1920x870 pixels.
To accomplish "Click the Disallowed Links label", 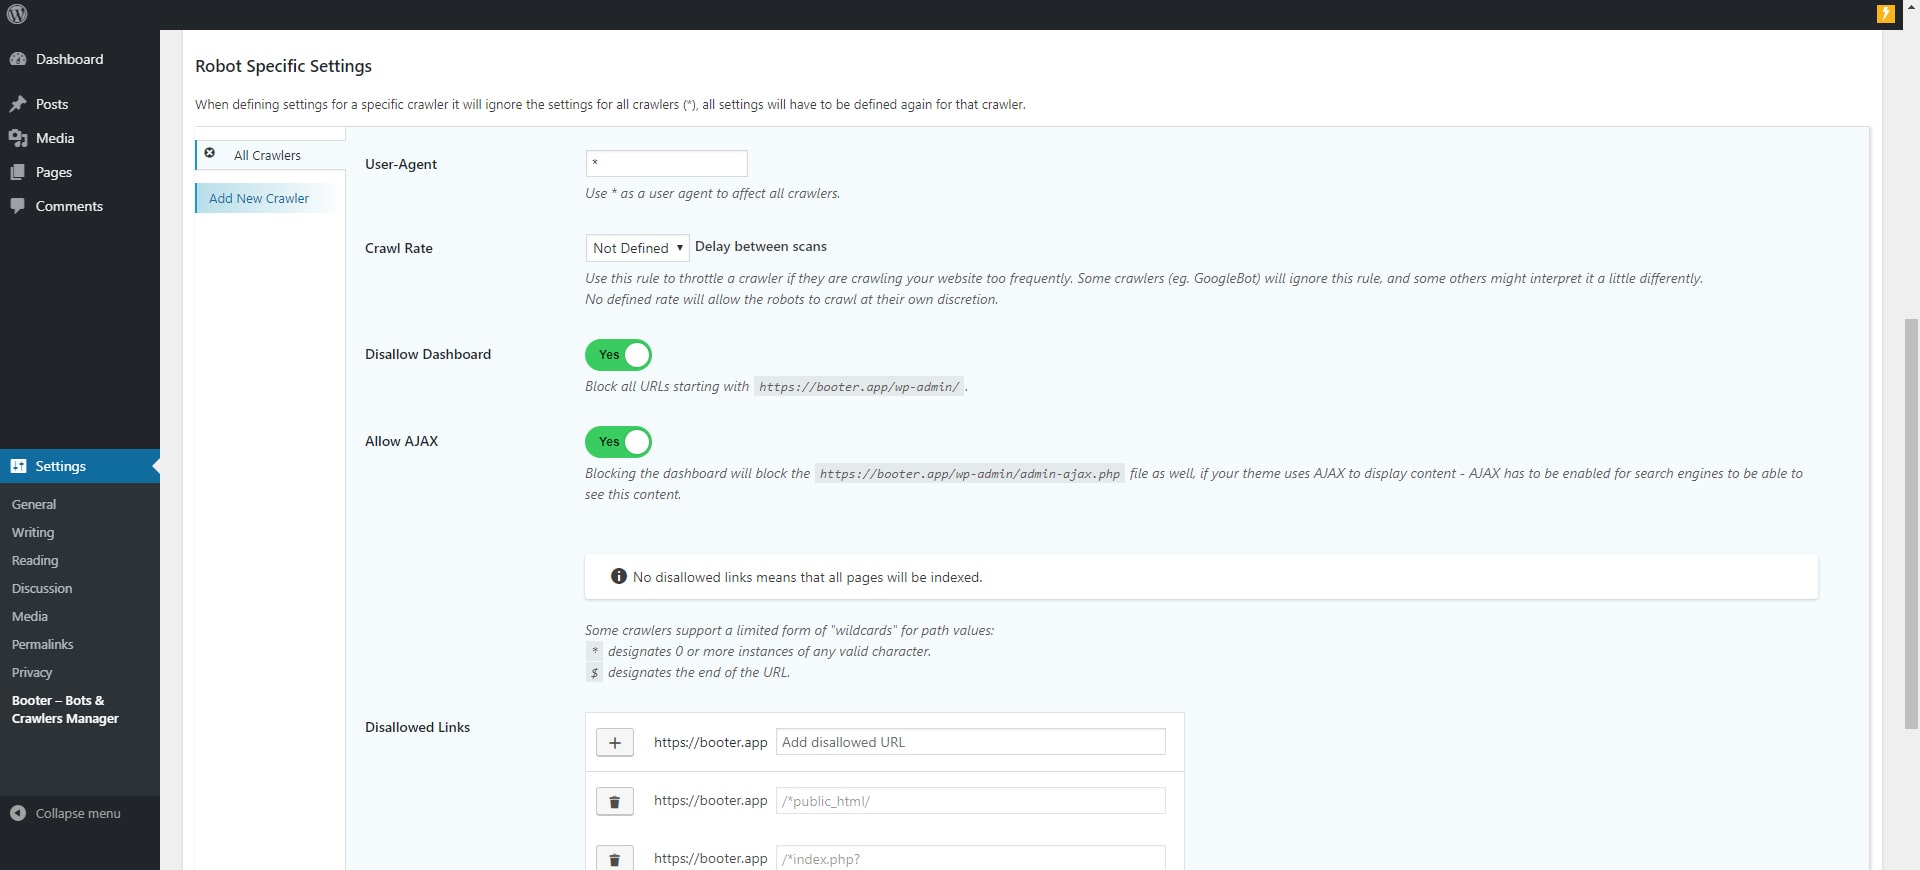I will pos(417,727).
